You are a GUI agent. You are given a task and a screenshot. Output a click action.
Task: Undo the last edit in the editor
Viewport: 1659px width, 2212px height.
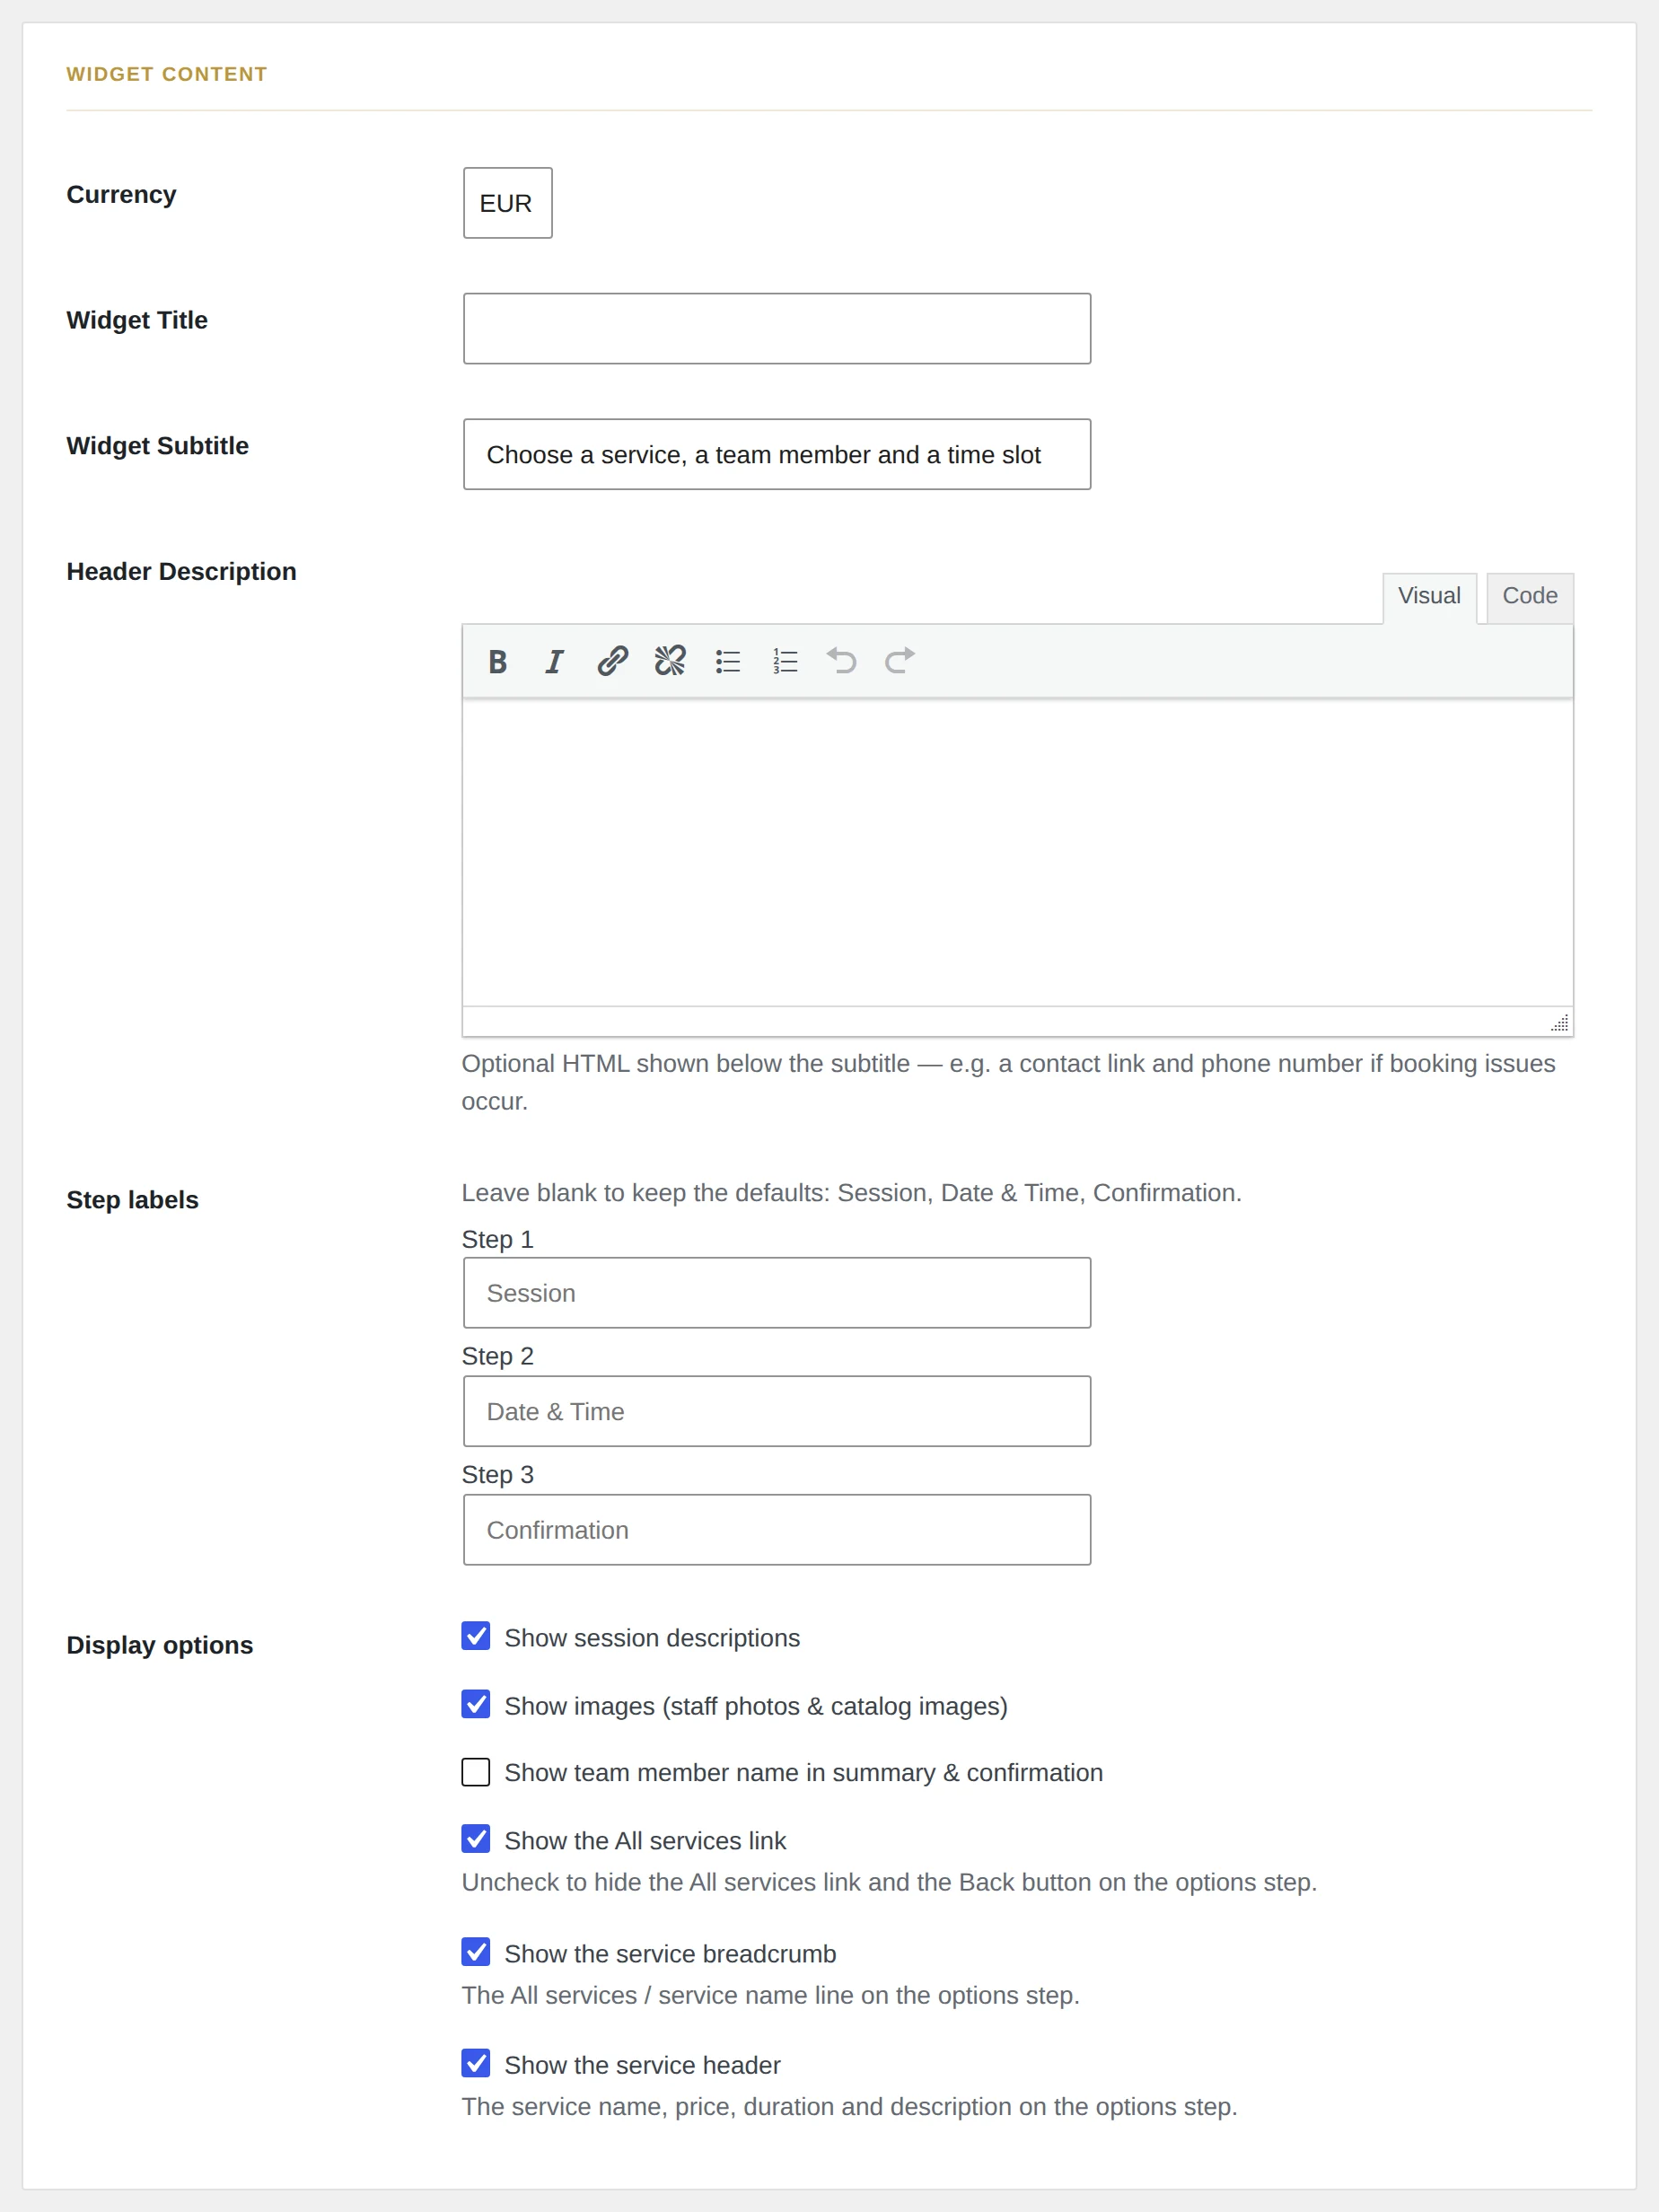pyautogui.click(x=842, y=661)
